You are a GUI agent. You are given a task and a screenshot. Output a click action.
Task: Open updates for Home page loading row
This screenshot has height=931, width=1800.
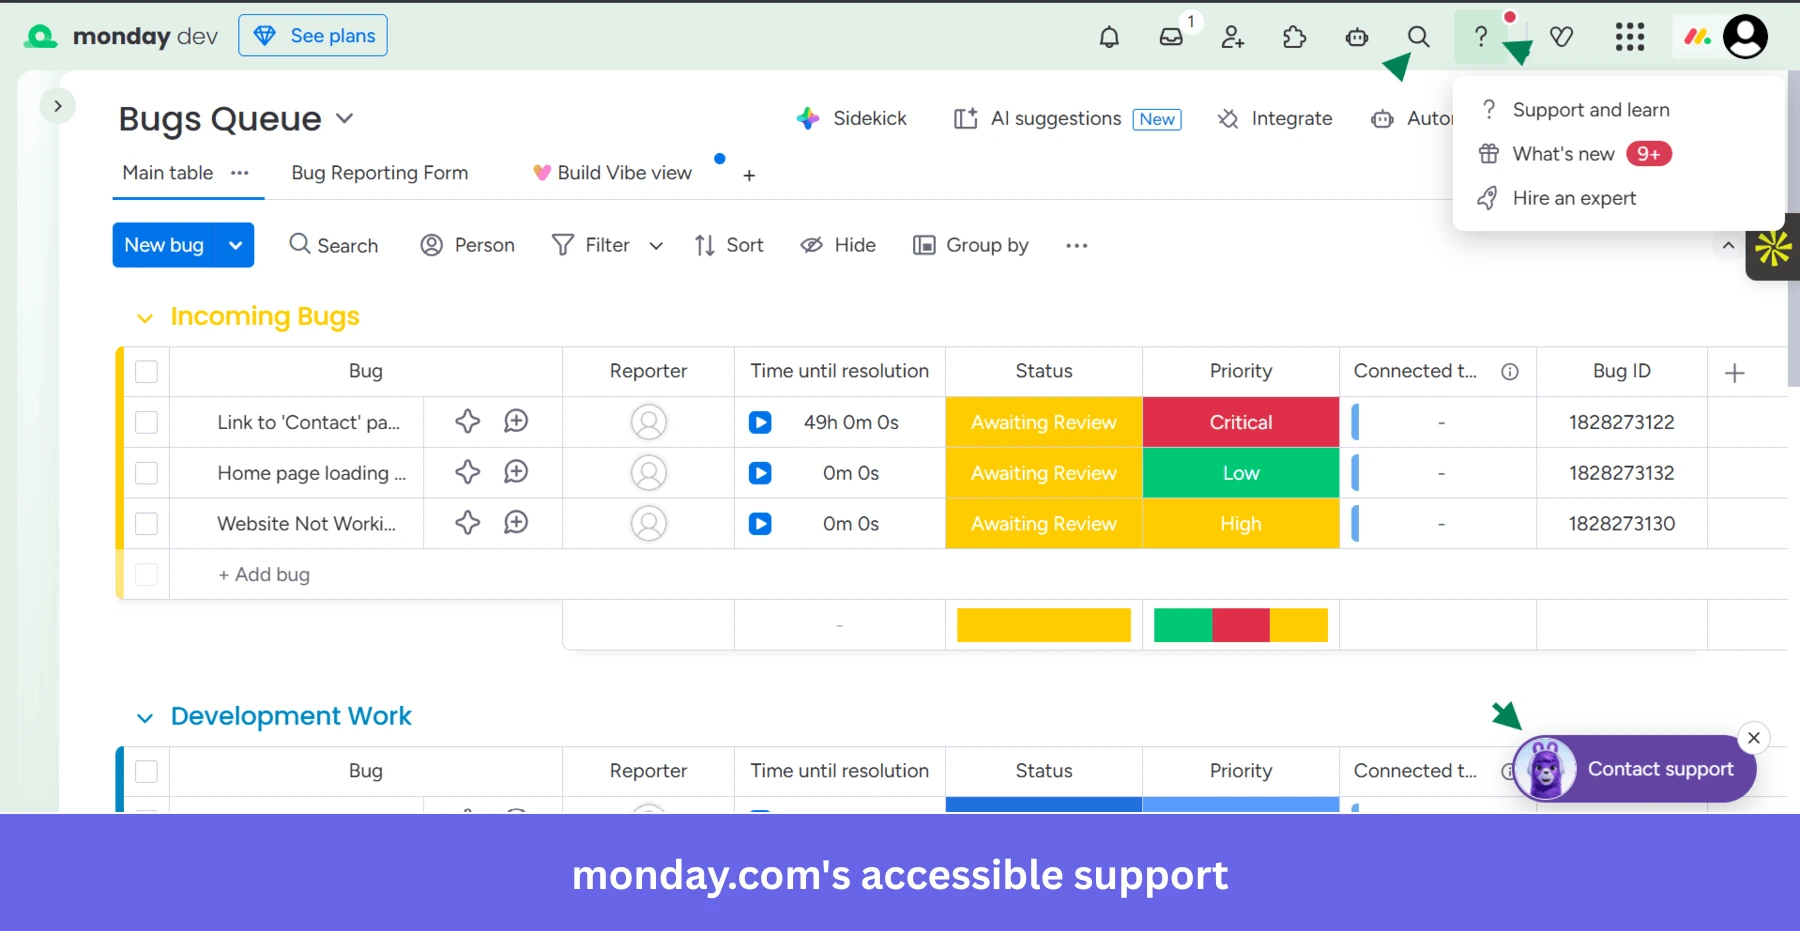click(516, 472)
